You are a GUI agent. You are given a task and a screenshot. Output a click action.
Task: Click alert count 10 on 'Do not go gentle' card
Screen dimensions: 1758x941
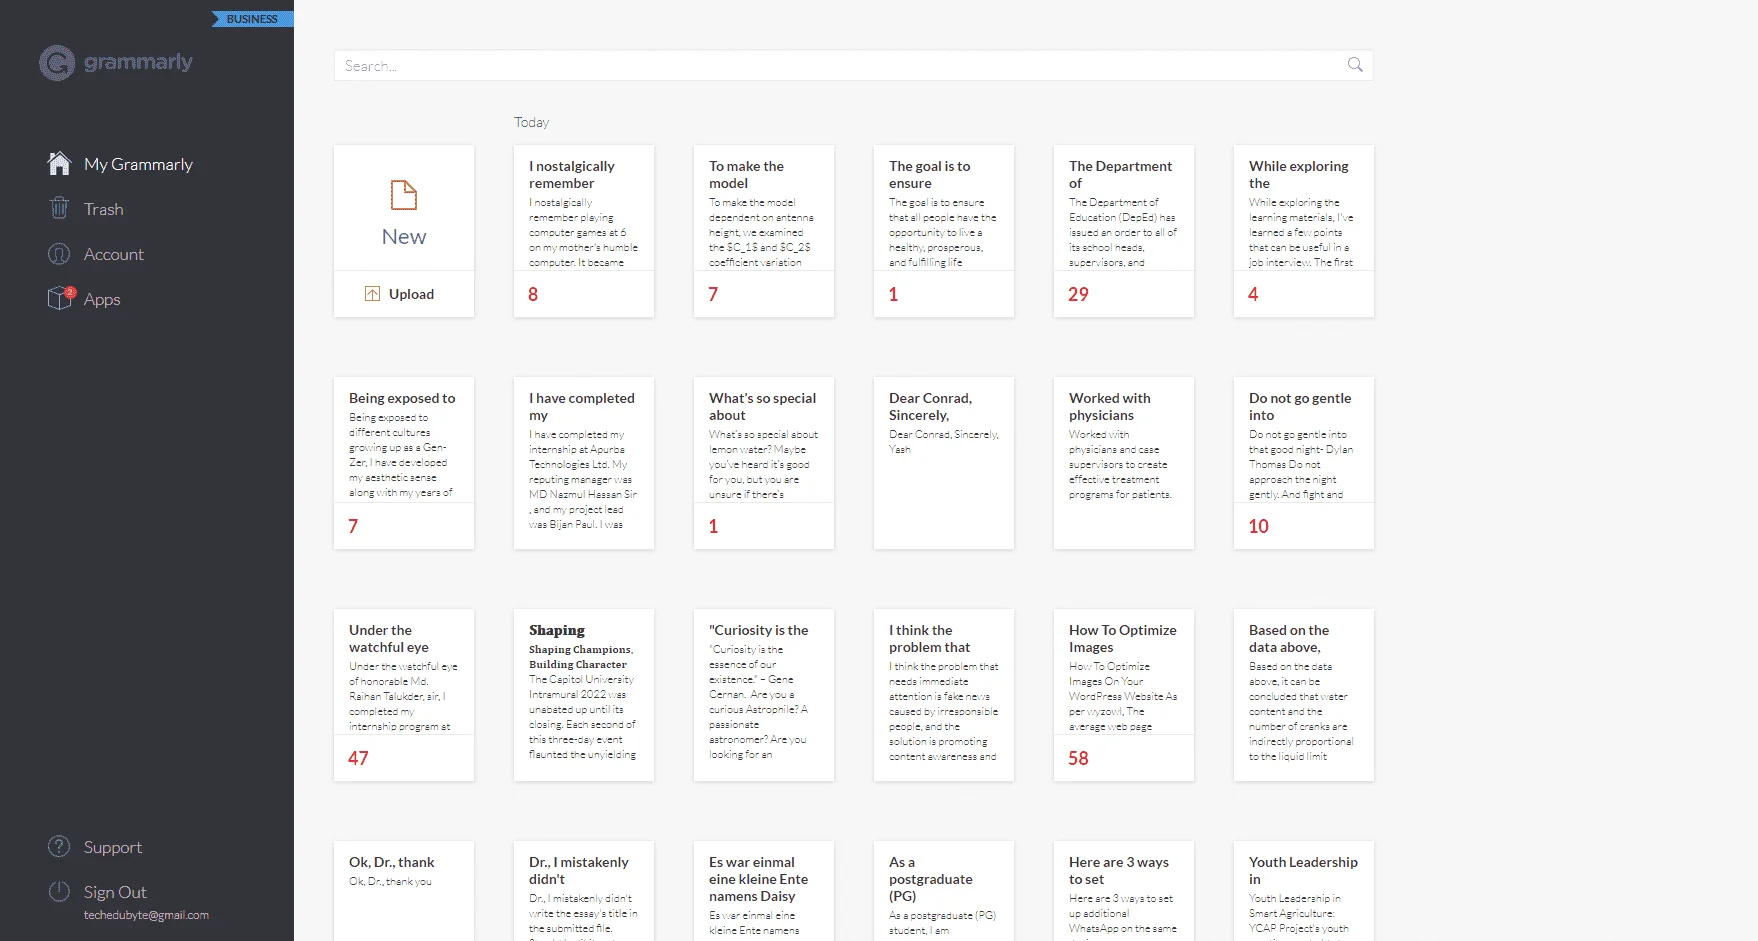pyautogui.click(x=1258, y=526)
